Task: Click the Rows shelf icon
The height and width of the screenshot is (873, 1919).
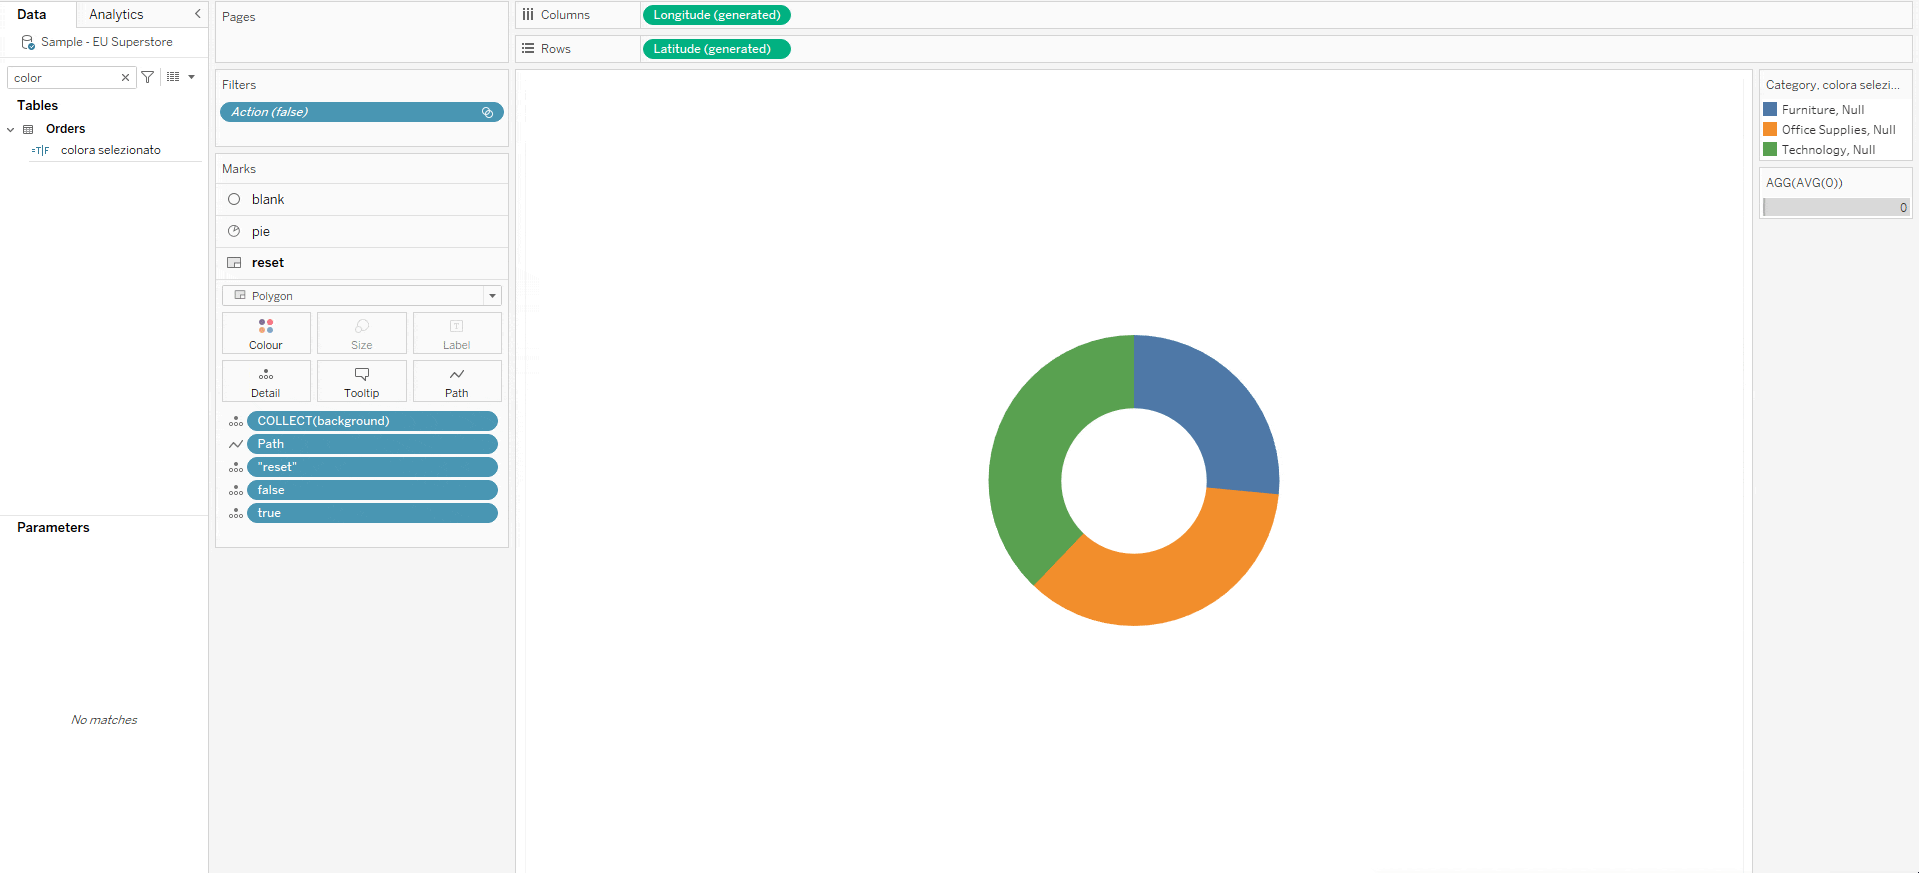Action: (528, 48)
